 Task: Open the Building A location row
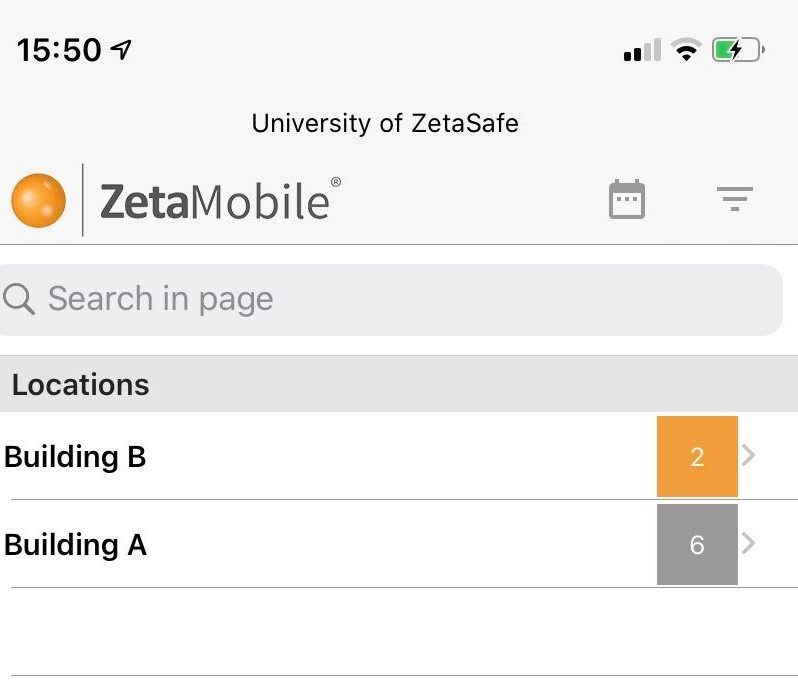(x=399, y=544)
